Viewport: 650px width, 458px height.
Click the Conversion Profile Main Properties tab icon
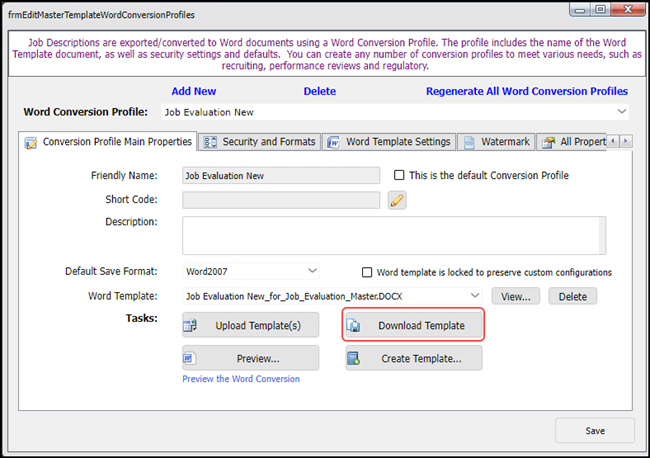coord(31,143)
